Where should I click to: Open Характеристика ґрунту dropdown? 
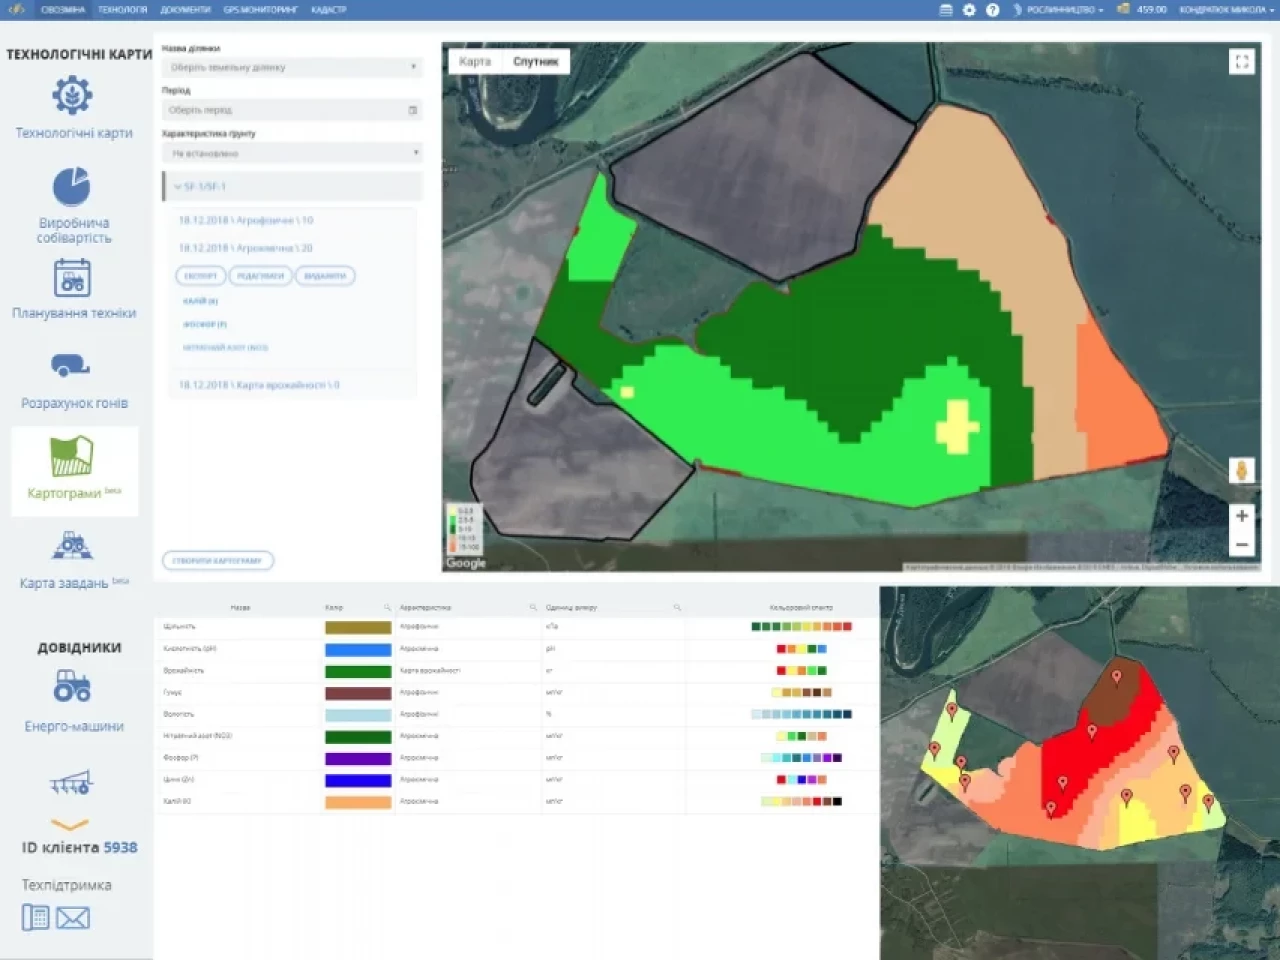point(292,154)
